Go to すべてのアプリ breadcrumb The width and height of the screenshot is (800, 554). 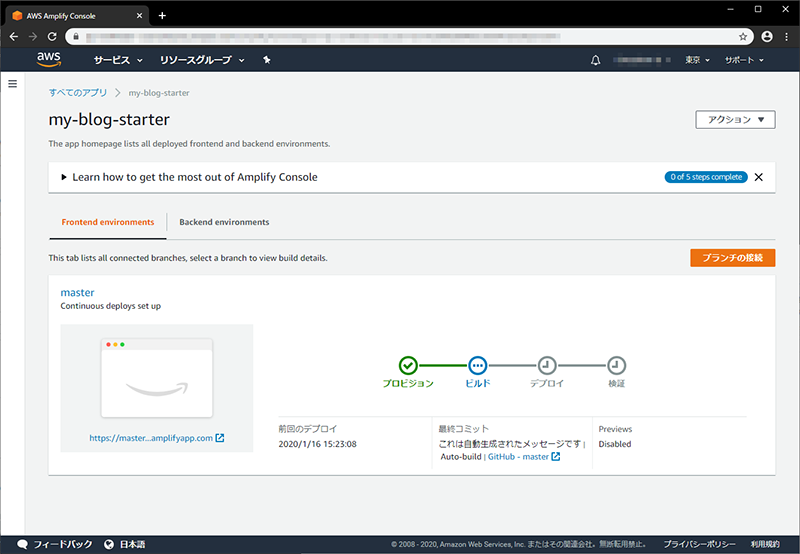[x=78, y=93]
